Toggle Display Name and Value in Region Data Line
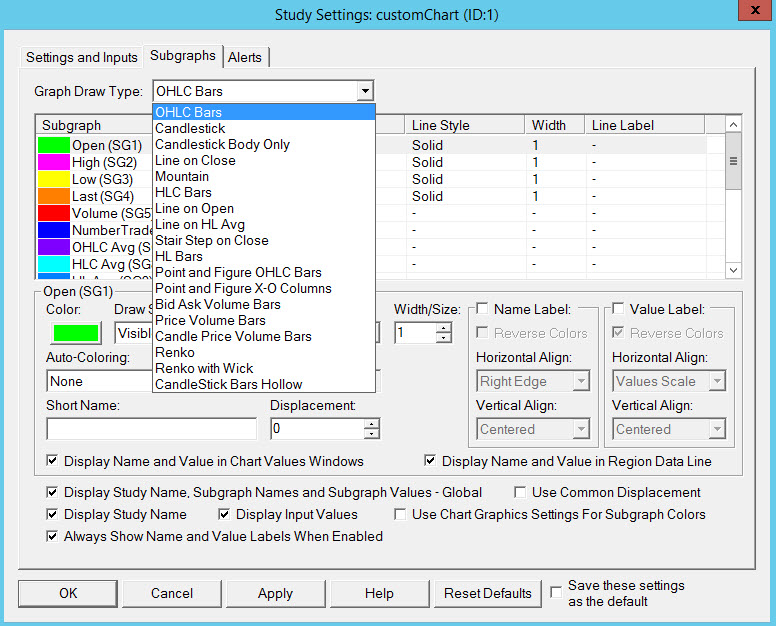 pyautogui.click(x=430, y=461)
